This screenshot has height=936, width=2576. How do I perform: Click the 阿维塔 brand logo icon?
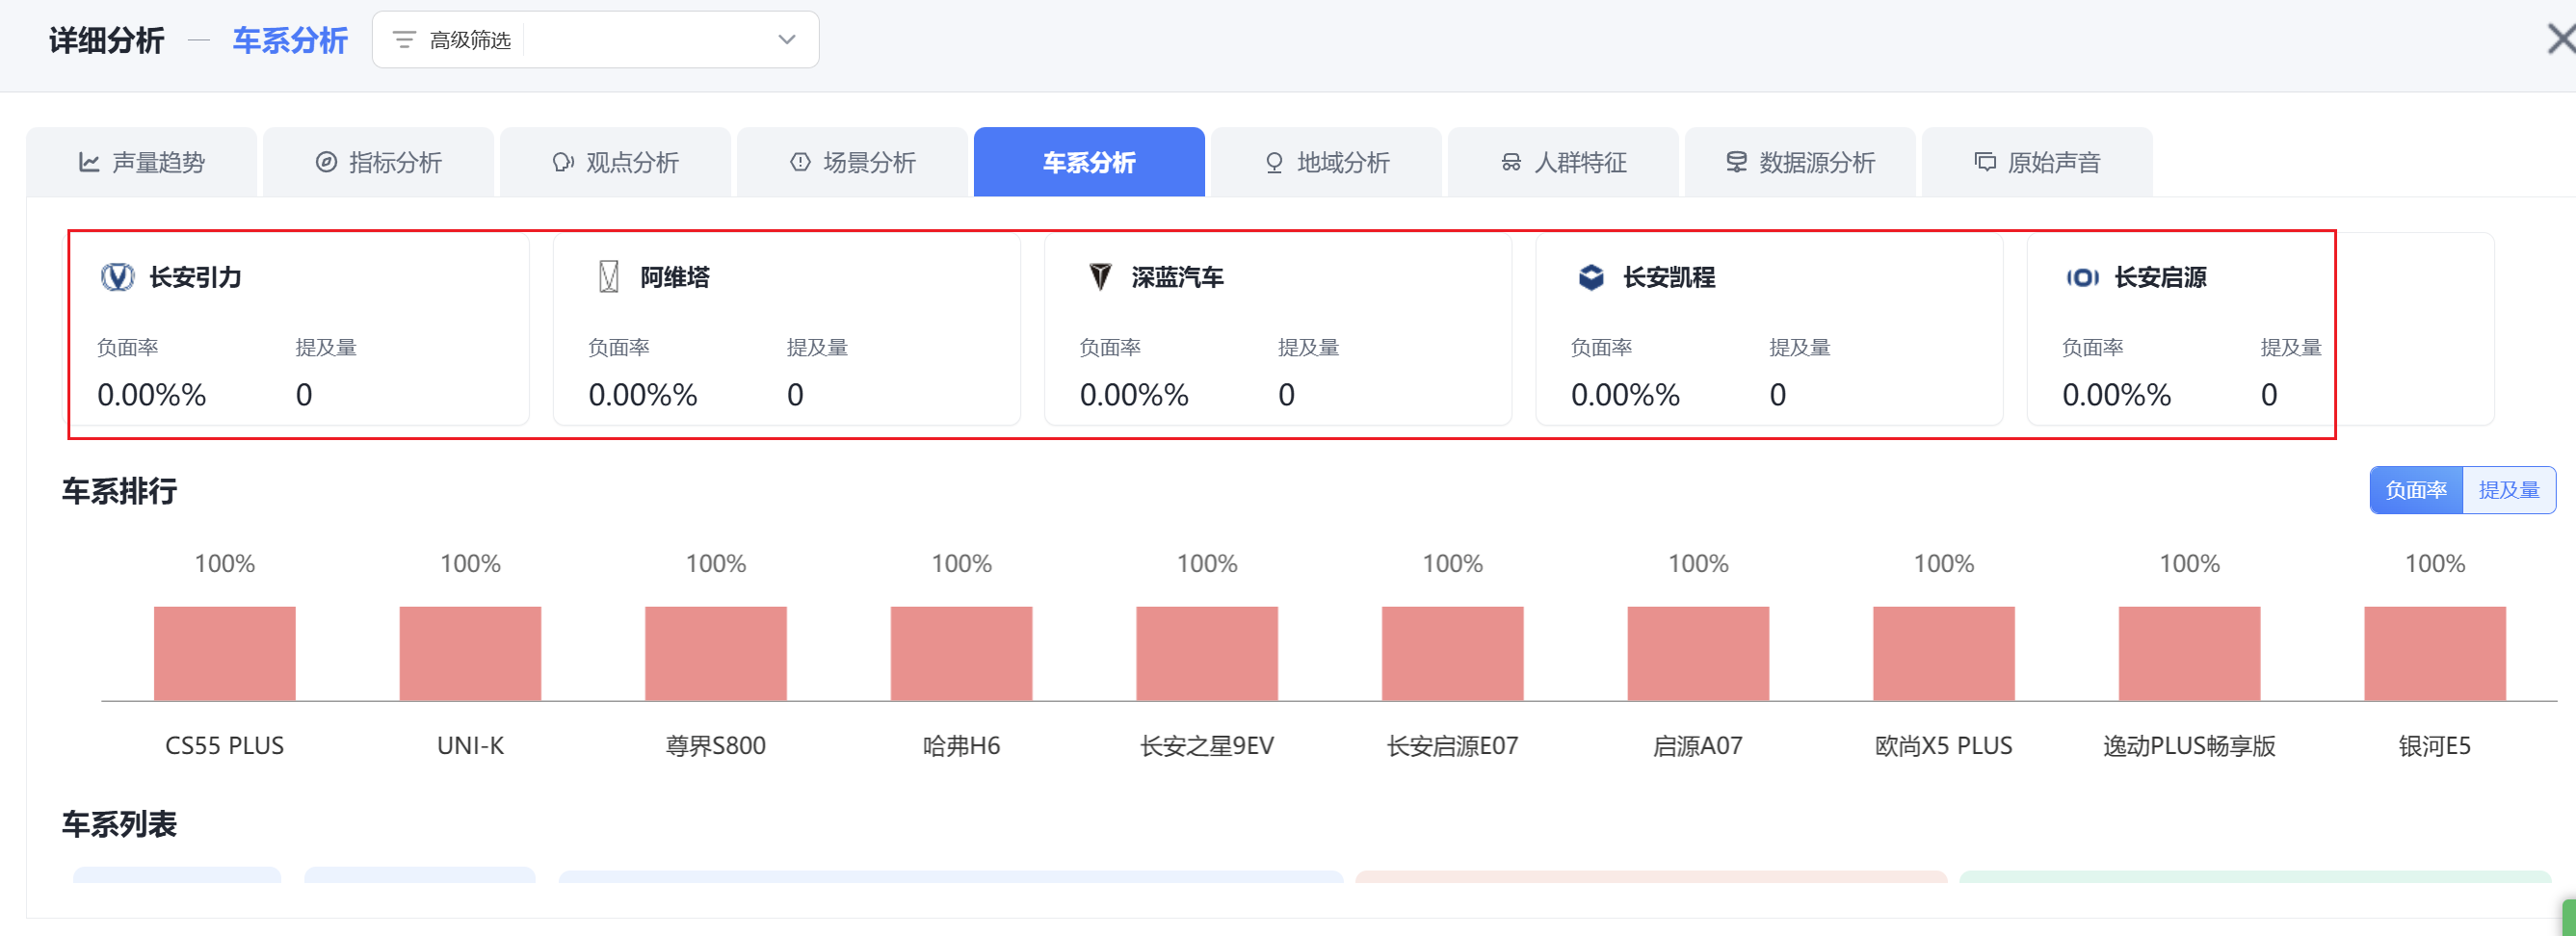pos(608,277)
